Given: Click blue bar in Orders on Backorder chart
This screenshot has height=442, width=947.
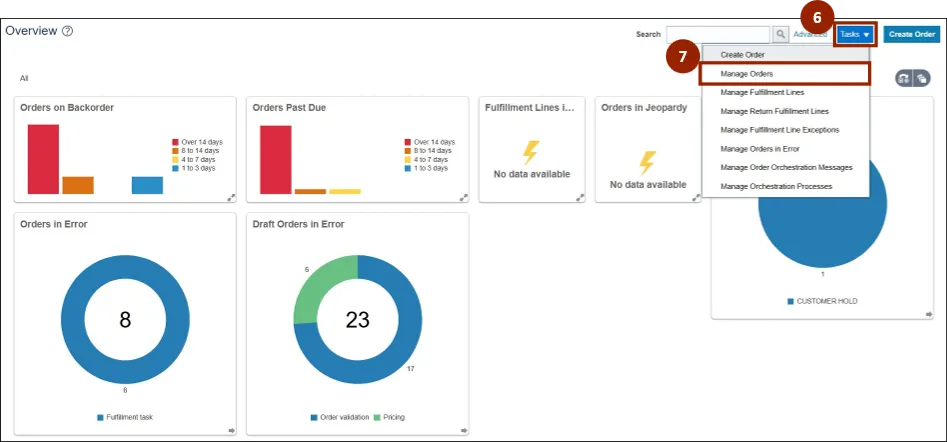Looking at the screenshot, I should coord(147,185).
